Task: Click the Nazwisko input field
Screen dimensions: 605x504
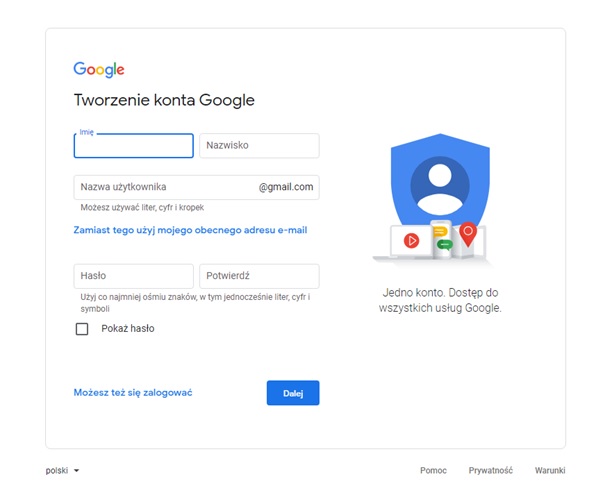Action: click(x=259, y=146)
